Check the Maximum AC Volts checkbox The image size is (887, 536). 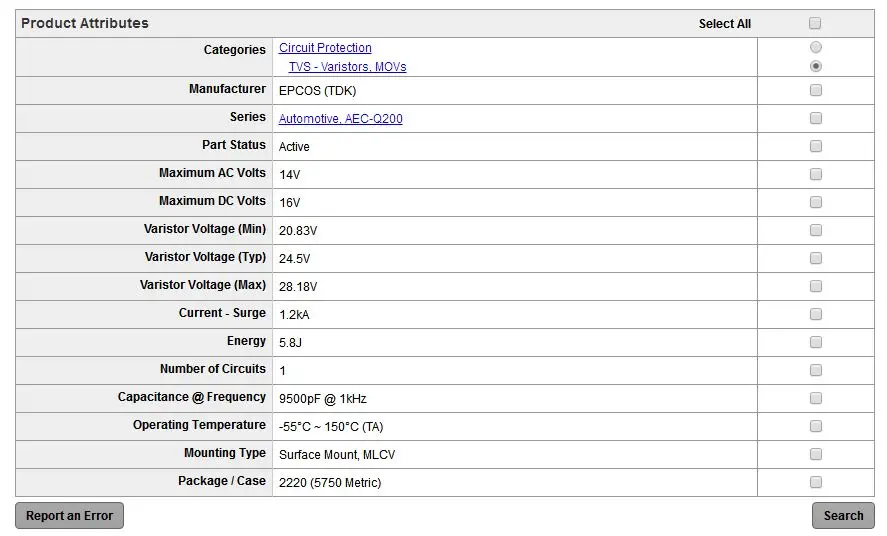pyautogui.click(x=816, y=174)
